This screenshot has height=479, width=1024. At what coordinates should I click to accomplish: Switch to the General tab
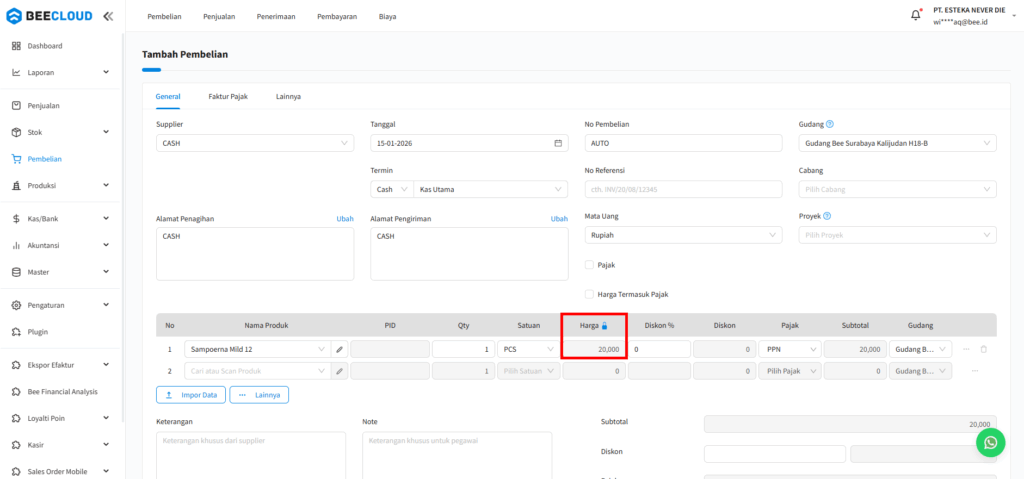click(168, 96)
